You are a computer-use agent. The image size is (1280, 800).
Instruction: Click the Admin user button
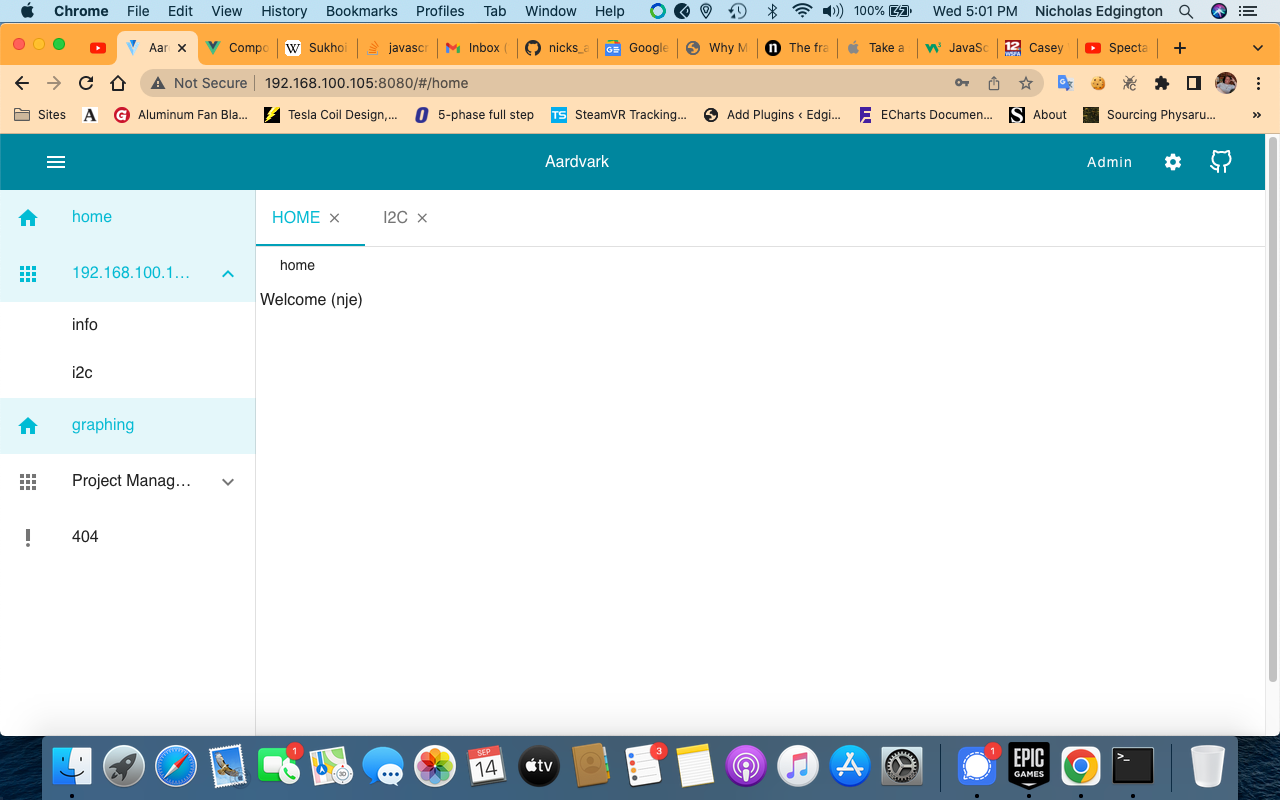(x=1109, y=162)
